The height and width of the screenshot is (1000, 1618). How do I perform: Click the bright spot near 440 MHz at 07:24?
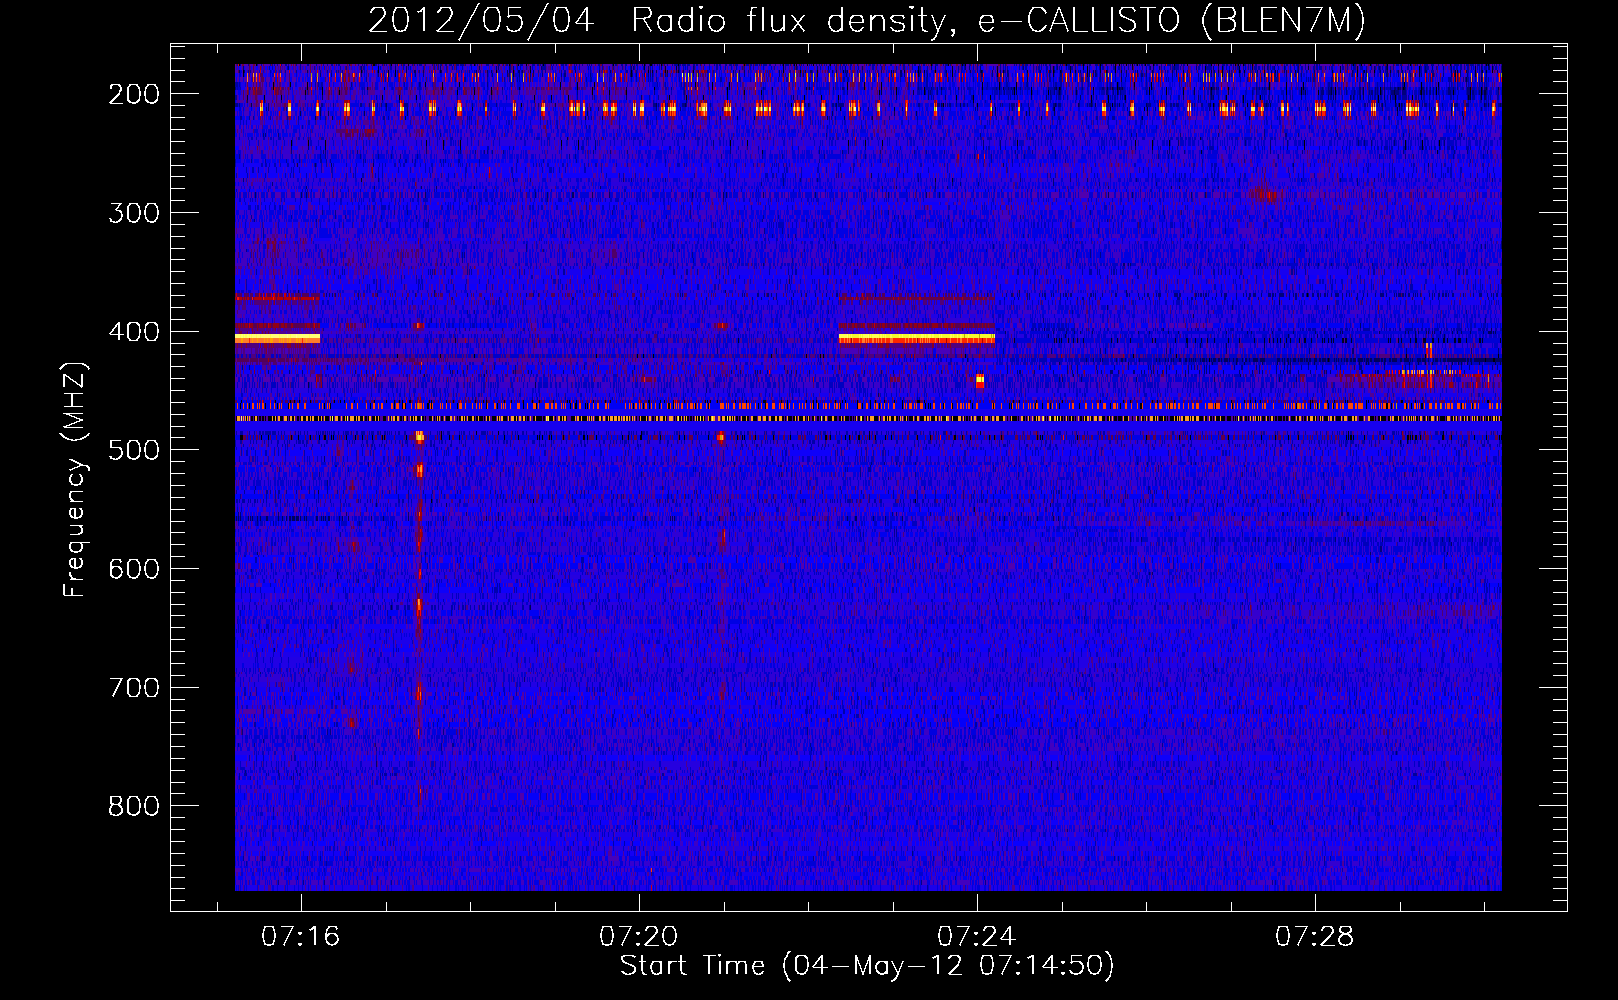coord(980,380)
